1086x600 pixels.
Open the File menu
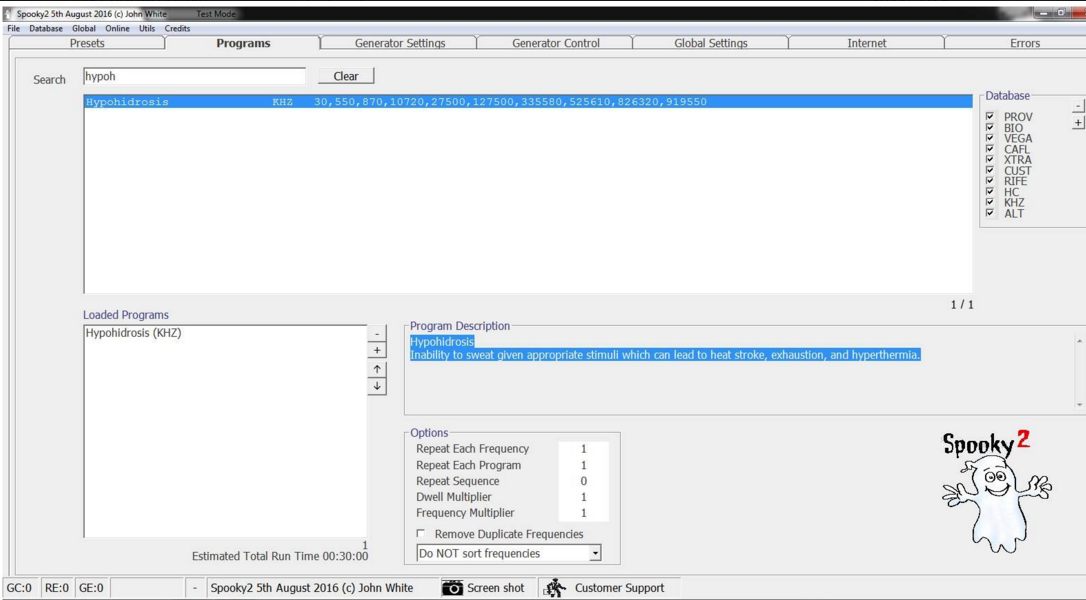click(x=14, y=28)
